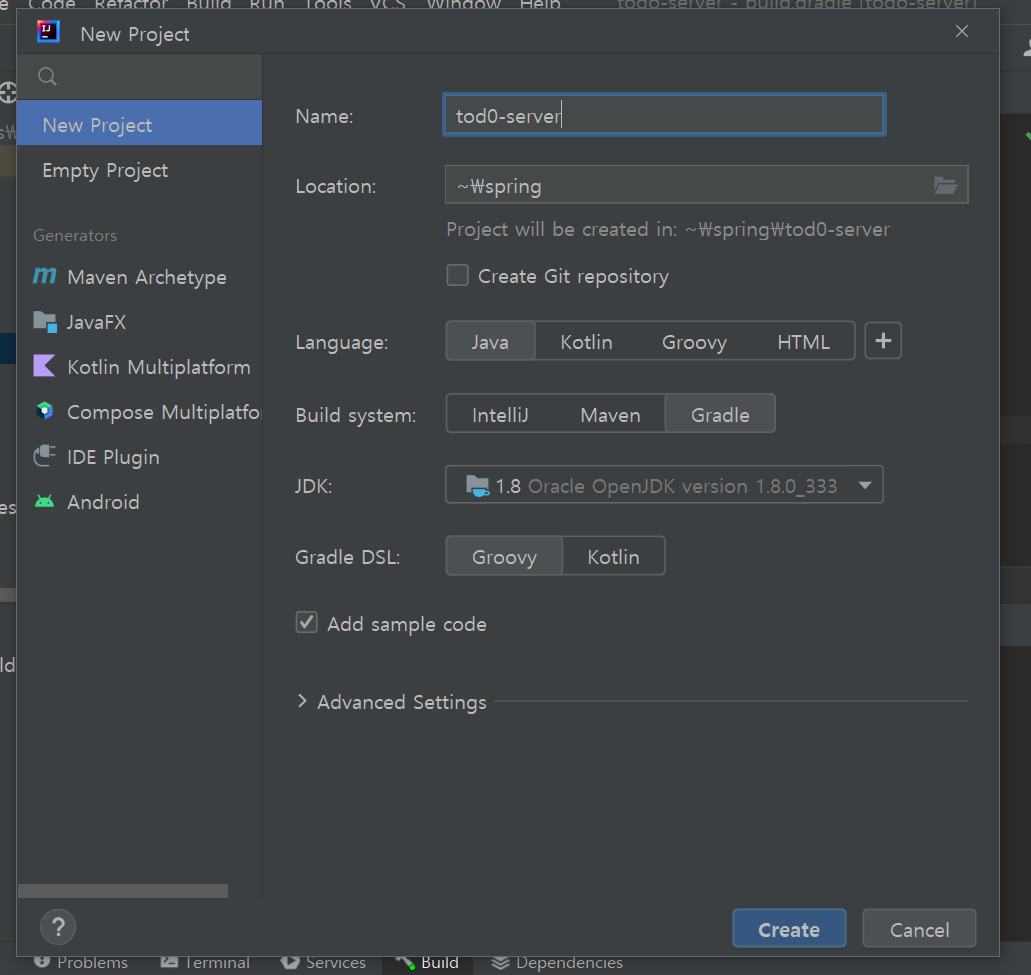The width and height of the screenshot is (1031, 975).
Task: Open the Tools menu in menu bar
Action: 327,5
